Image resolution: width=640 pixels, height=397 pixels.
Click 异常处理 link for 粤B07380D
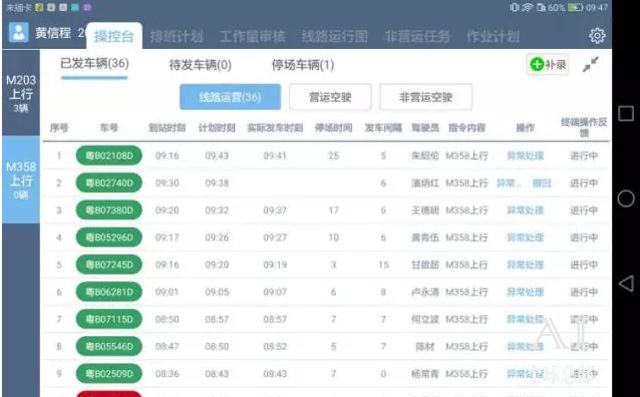pos(525,210)
